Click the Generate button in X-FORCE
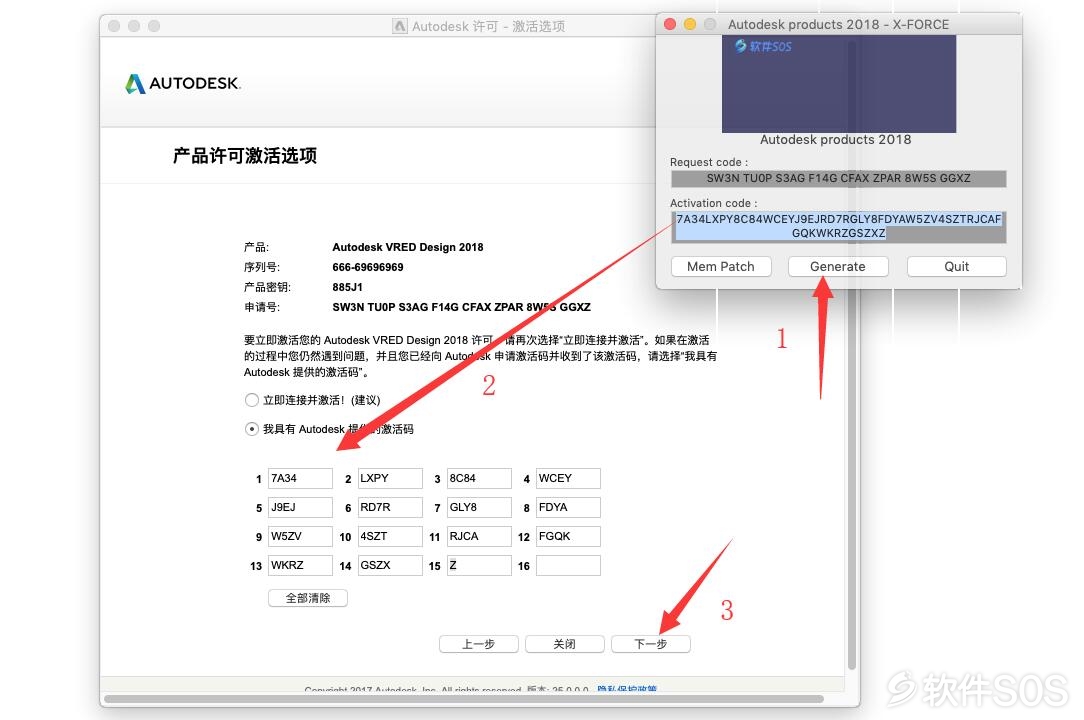This screenshot has width=1084, height=720. point(838,266)
